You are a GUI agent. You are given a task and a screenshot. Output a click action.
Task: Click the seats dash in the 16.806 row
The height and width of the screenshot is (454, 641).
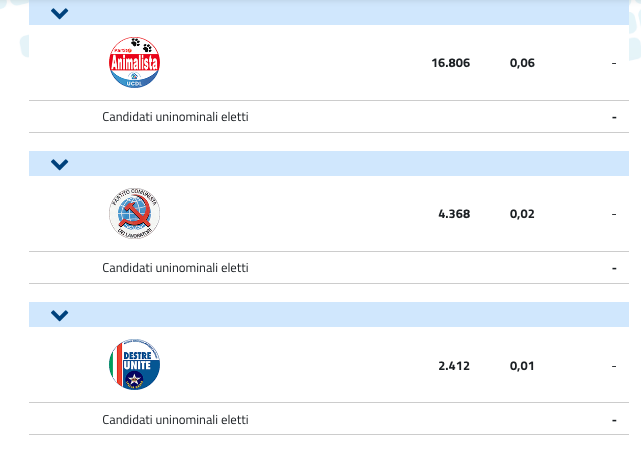pyautogui.click(x=613, y=63)
